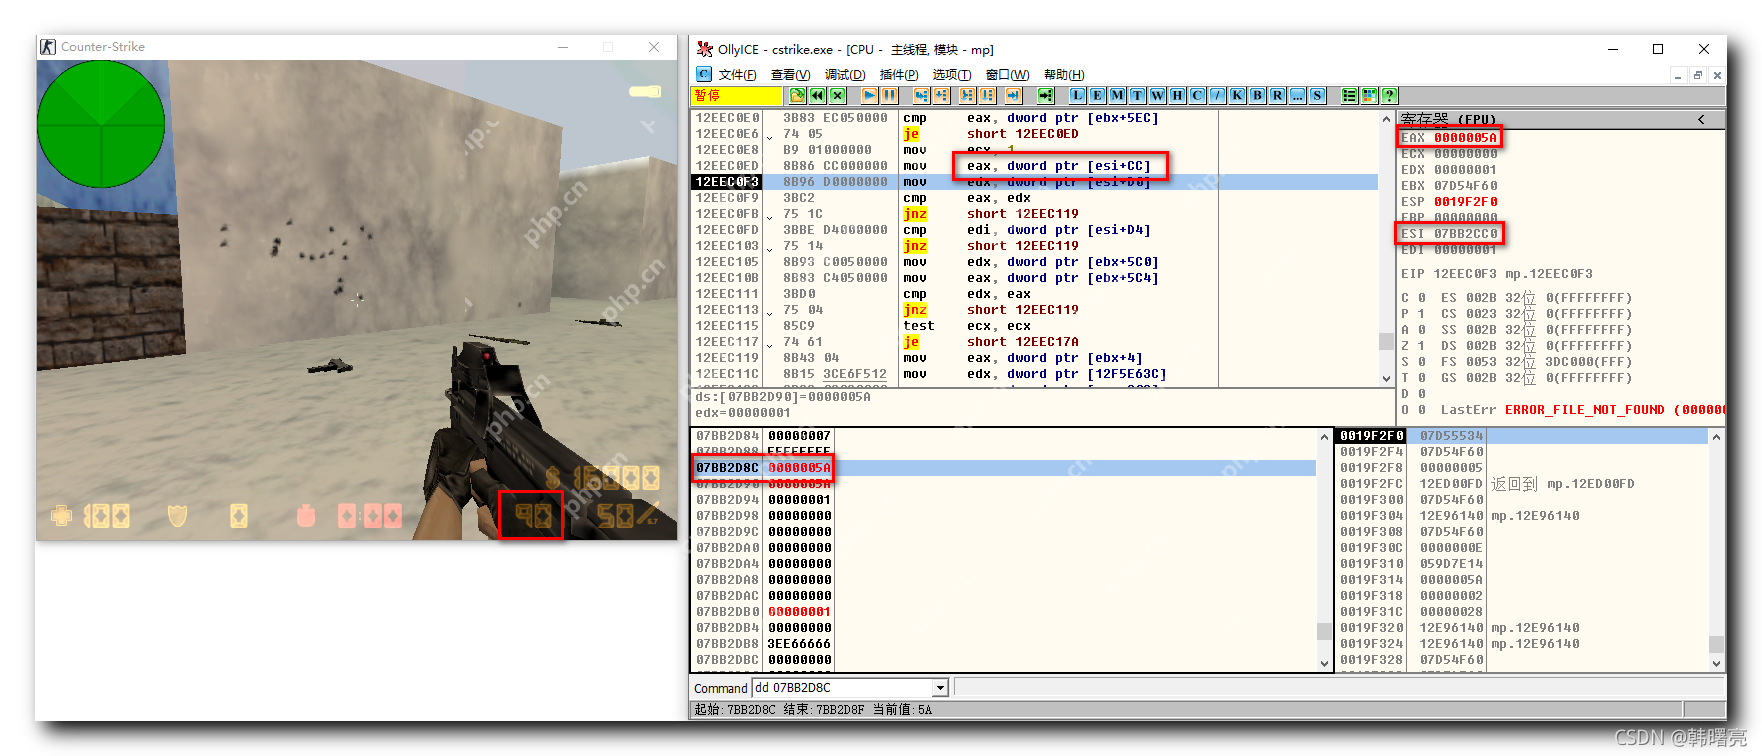Open Threads window with T button

1137,95
